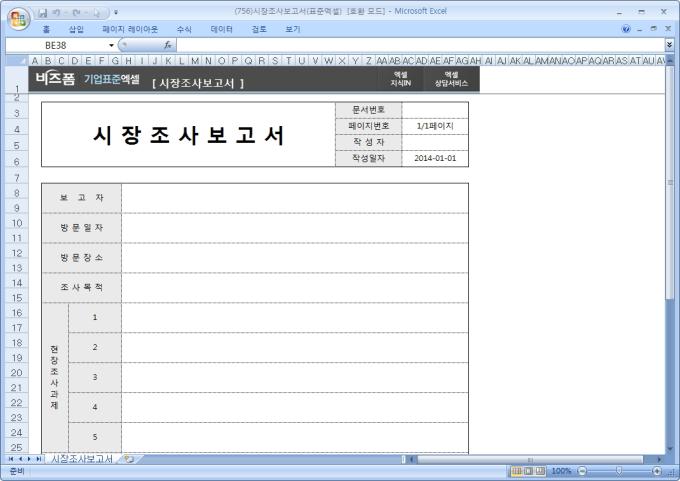Click the 조사목적 label cell
680x481 pixels.
click(82, 288)
